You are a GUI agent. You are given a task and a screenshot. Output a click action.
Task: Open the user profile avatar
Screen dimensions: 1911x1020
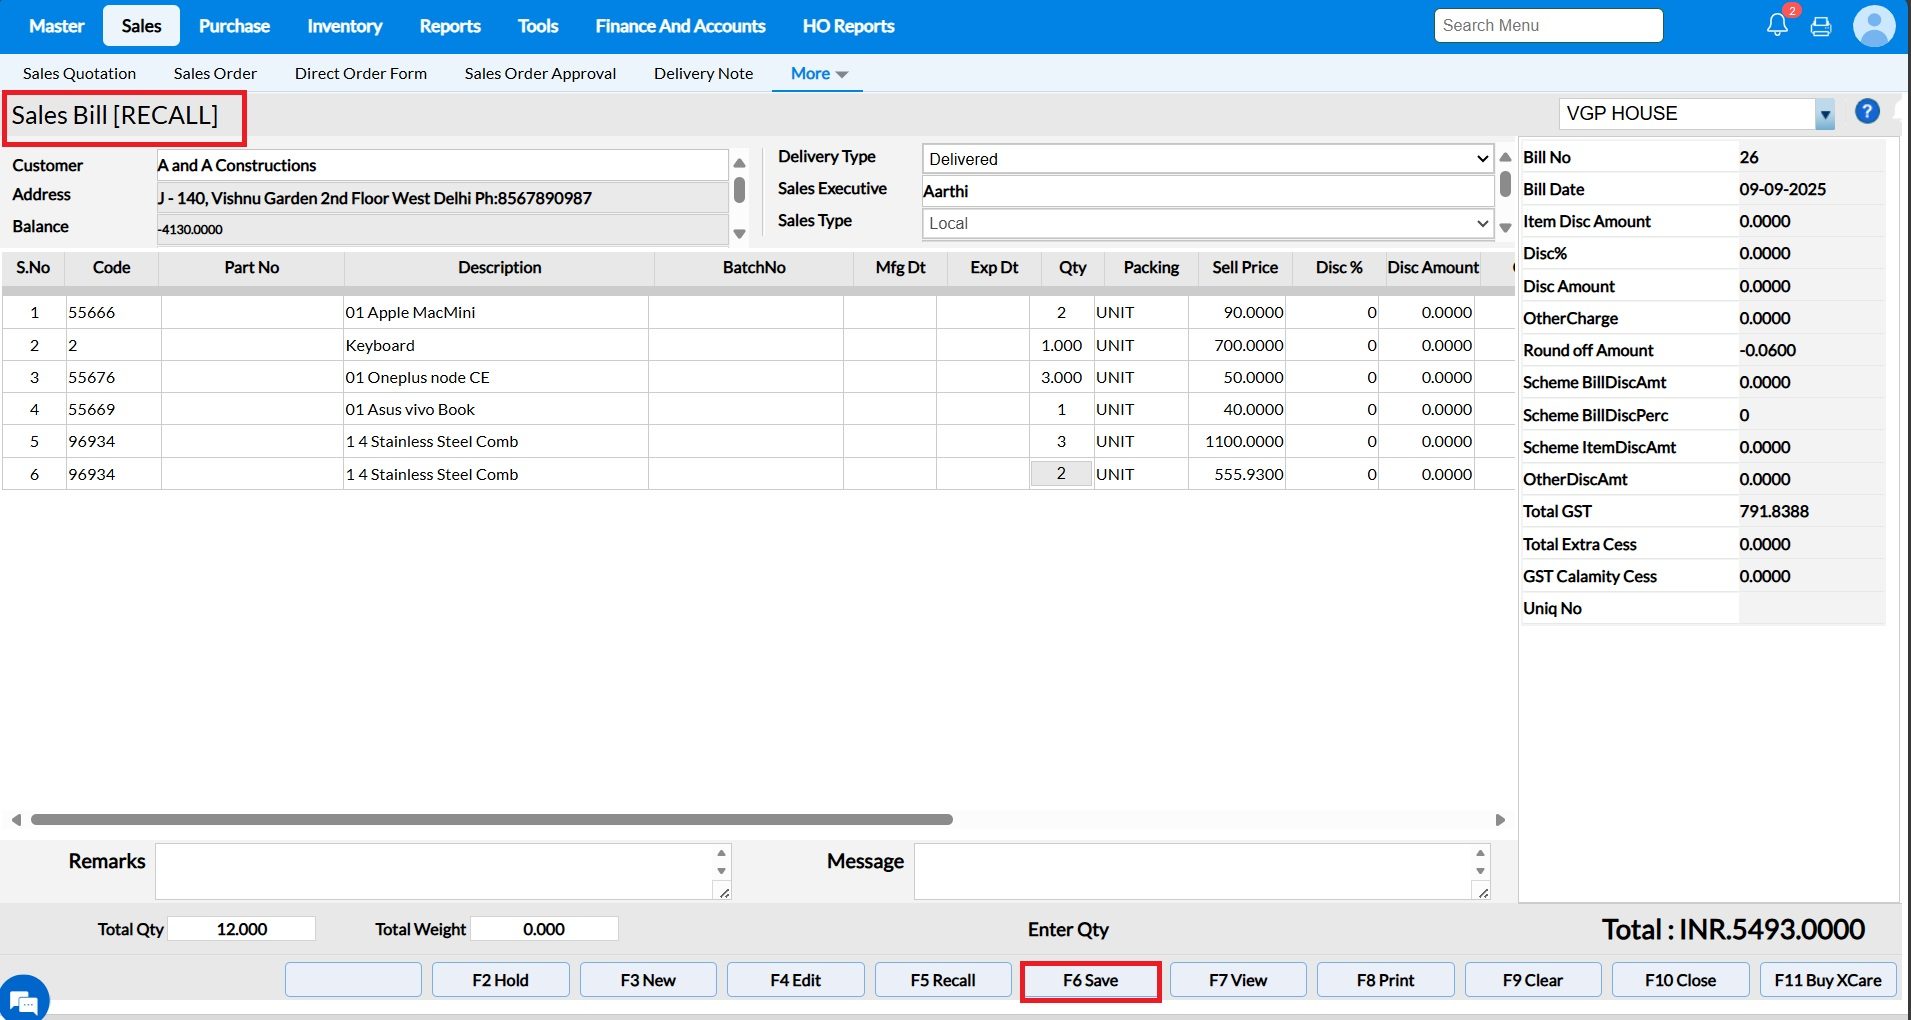[x=1873, y=26]
